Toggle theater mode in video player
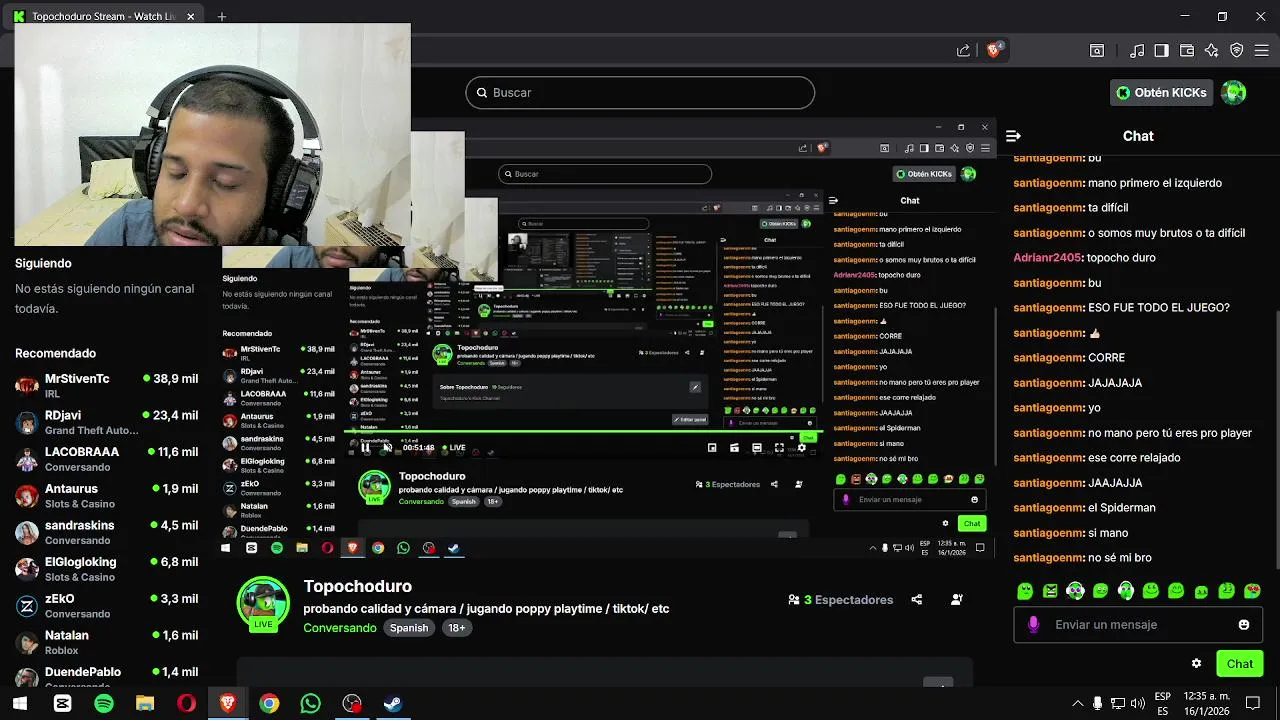This screenshot has width=1280, height=720. click(x=757, y=448)
